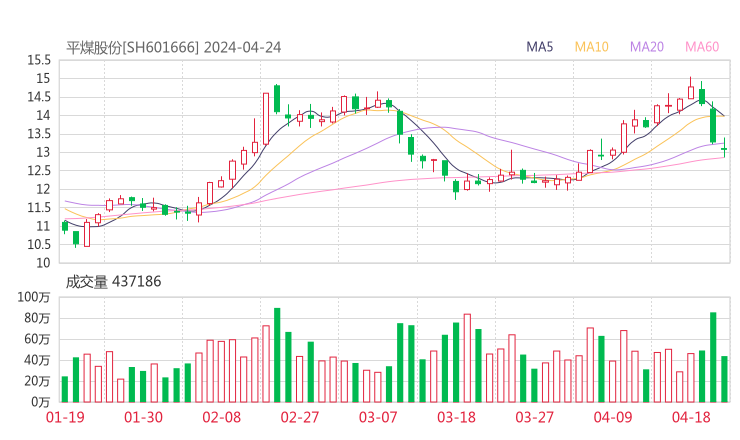The height and width of the screenshot is (440, 740).
Task: Click the 10.5 price axis label
Action: pyautogui.click(x=39, y=245)
